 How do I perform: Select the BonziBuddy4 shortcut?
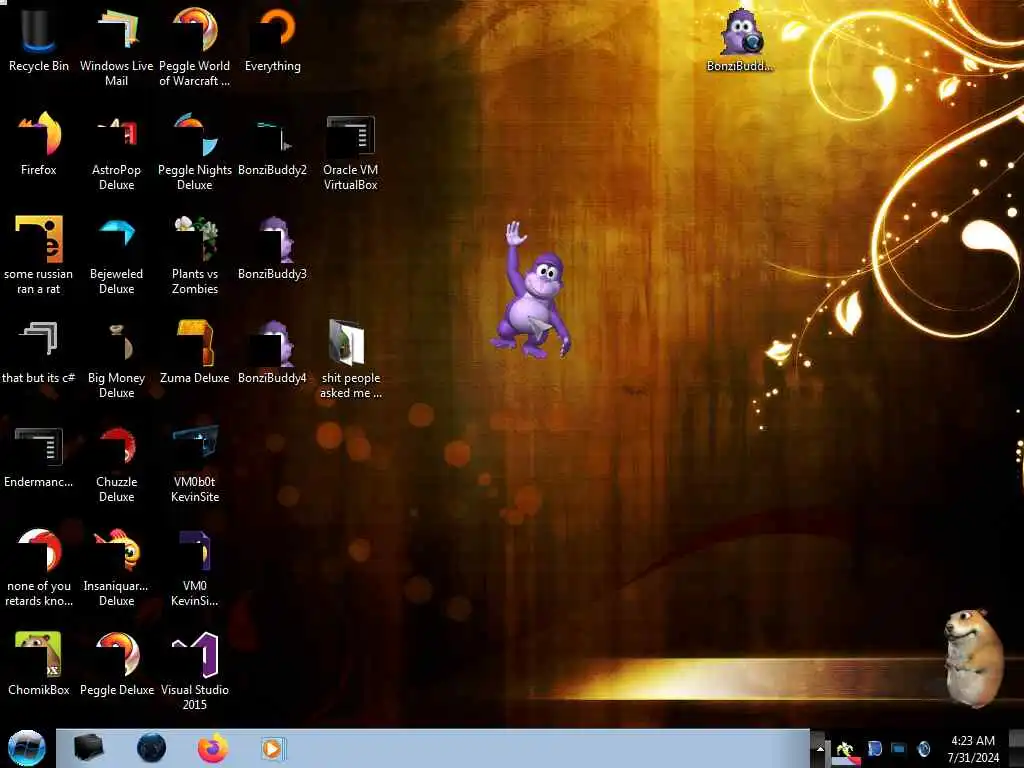[x=272, y=351]
